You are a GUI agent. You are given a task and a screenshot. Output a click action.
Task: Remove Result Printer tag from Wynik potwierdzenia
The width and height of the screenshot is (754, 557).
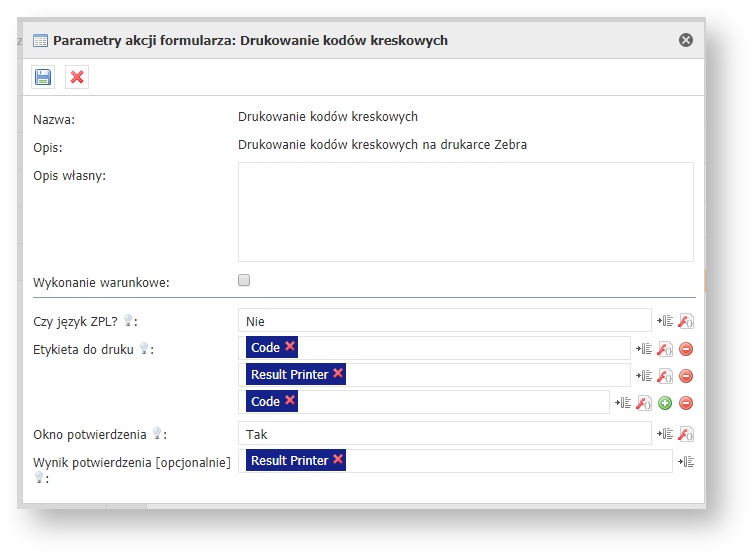(x=338, y=460)
